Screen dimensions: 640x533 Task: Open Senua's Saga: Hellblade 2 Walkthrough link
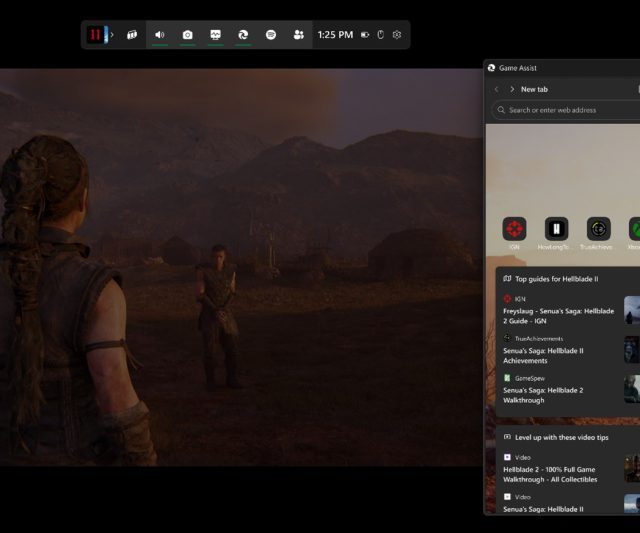[543, 395]
